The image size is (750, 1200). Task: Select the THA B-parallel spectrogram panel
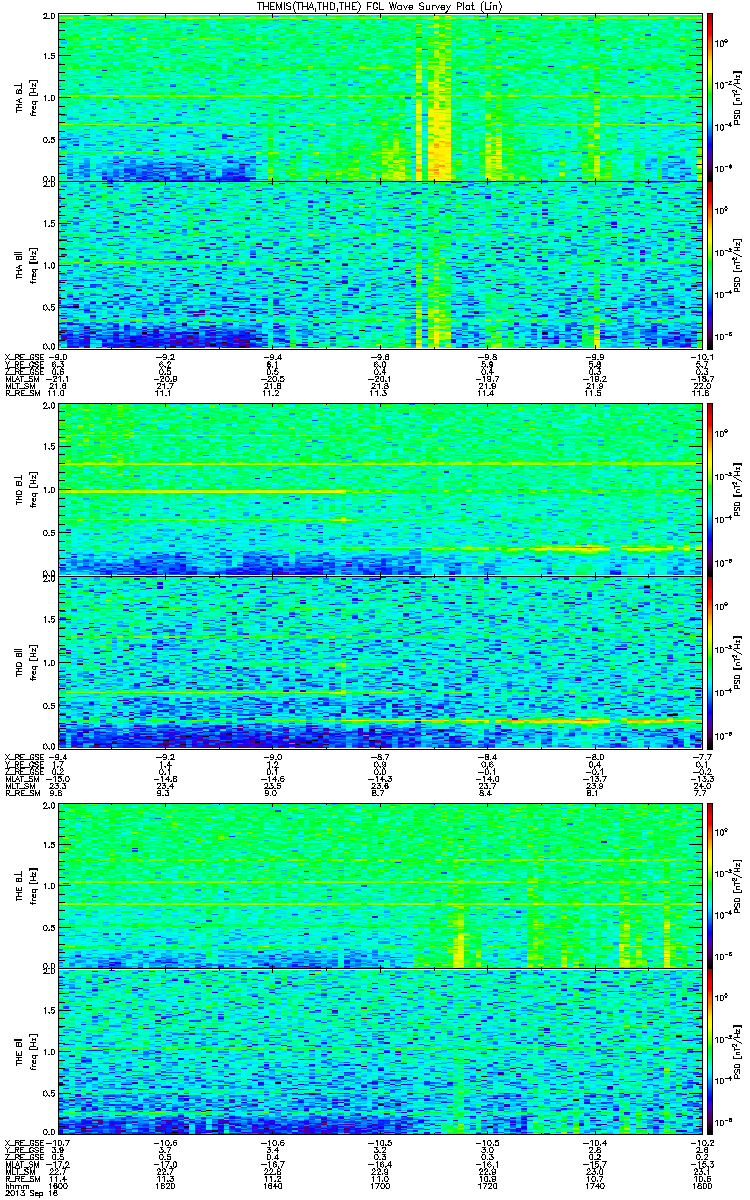coord(379,264)
